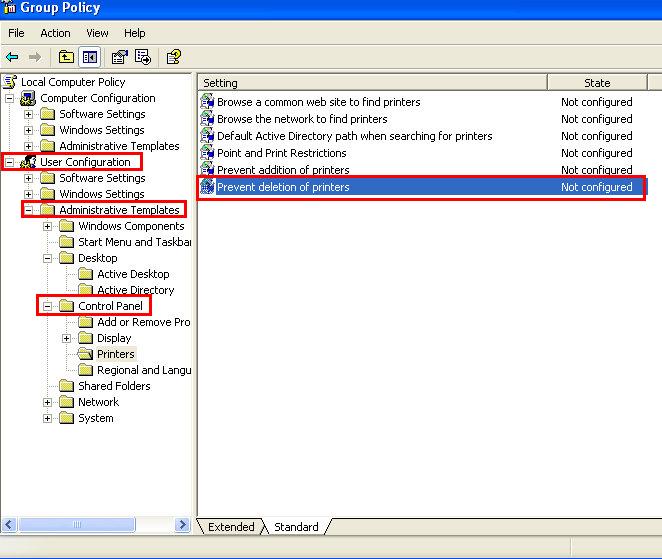Click the Active Directory folder icon
Image resolution: width=662 pixels, height=559 pixels.
click(85, 290)
